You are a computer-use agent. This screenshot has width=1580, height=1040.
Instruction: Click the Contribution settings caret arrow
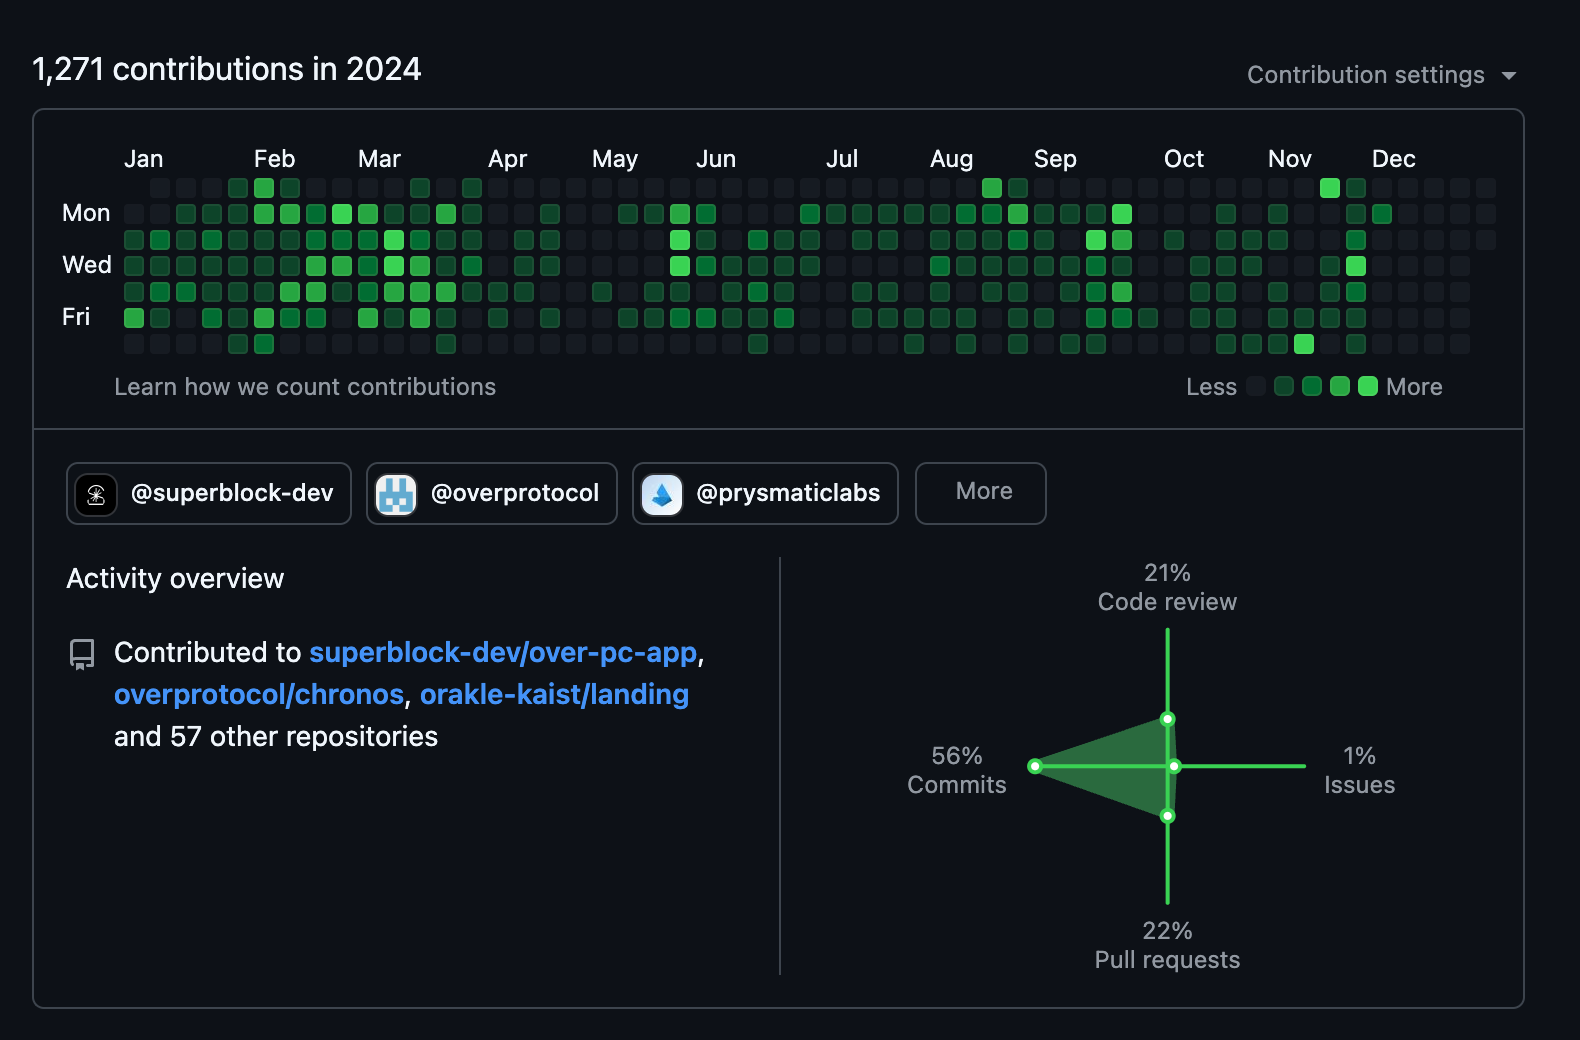(1509, 76)
